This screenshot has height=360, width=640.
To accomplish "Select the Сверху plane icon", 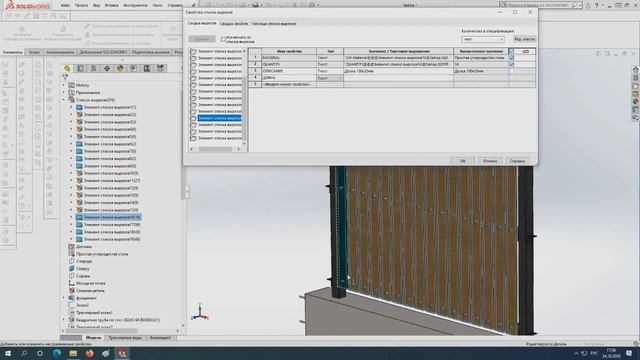I will [x=71, y=269].
